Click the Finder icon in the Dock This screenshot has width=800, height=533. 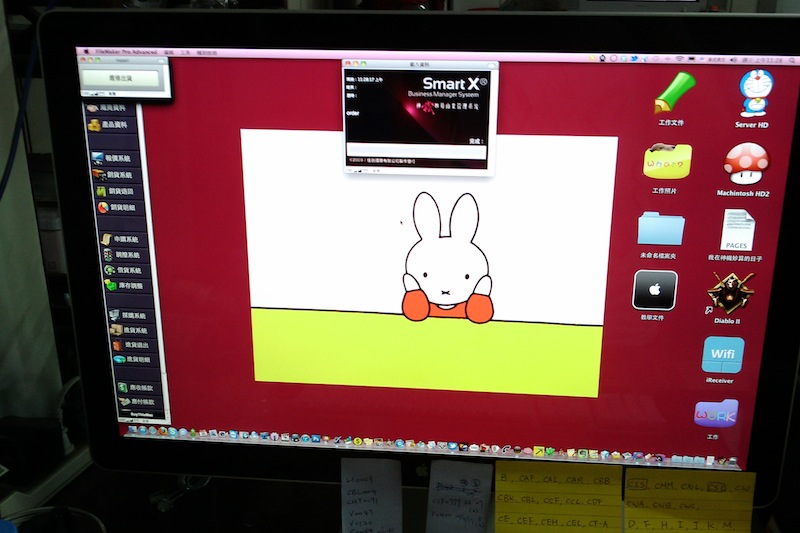(x=133, y=430)
